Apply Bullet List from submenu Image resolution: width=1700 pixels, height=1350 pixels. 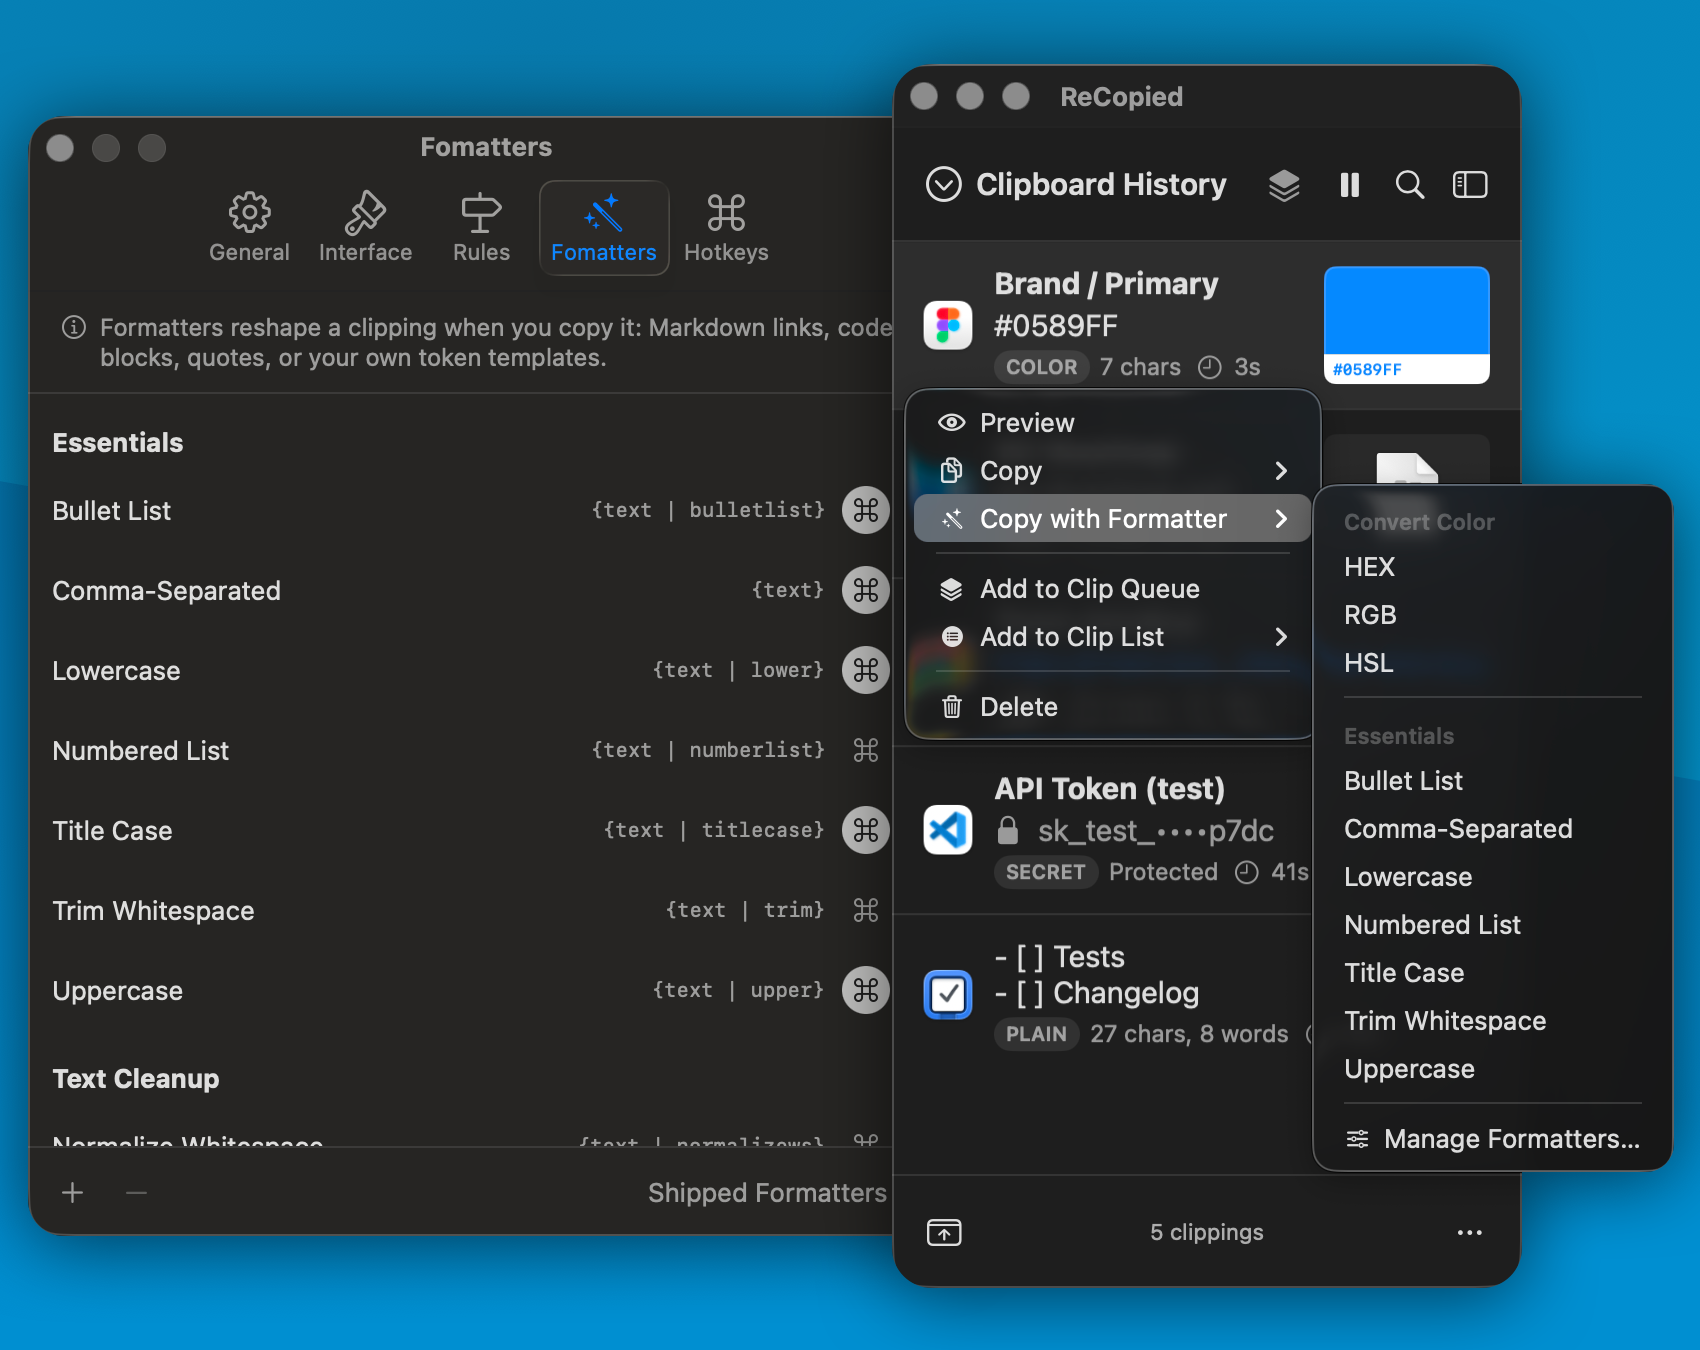pyautogui.click(x=1492, y=781)
